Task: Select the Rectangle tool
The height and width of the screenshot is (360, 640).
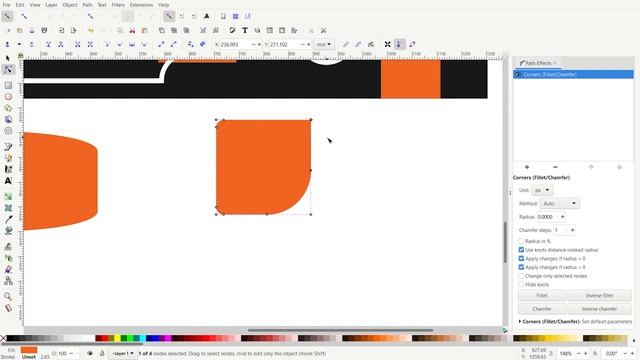Action: (8, 85)
